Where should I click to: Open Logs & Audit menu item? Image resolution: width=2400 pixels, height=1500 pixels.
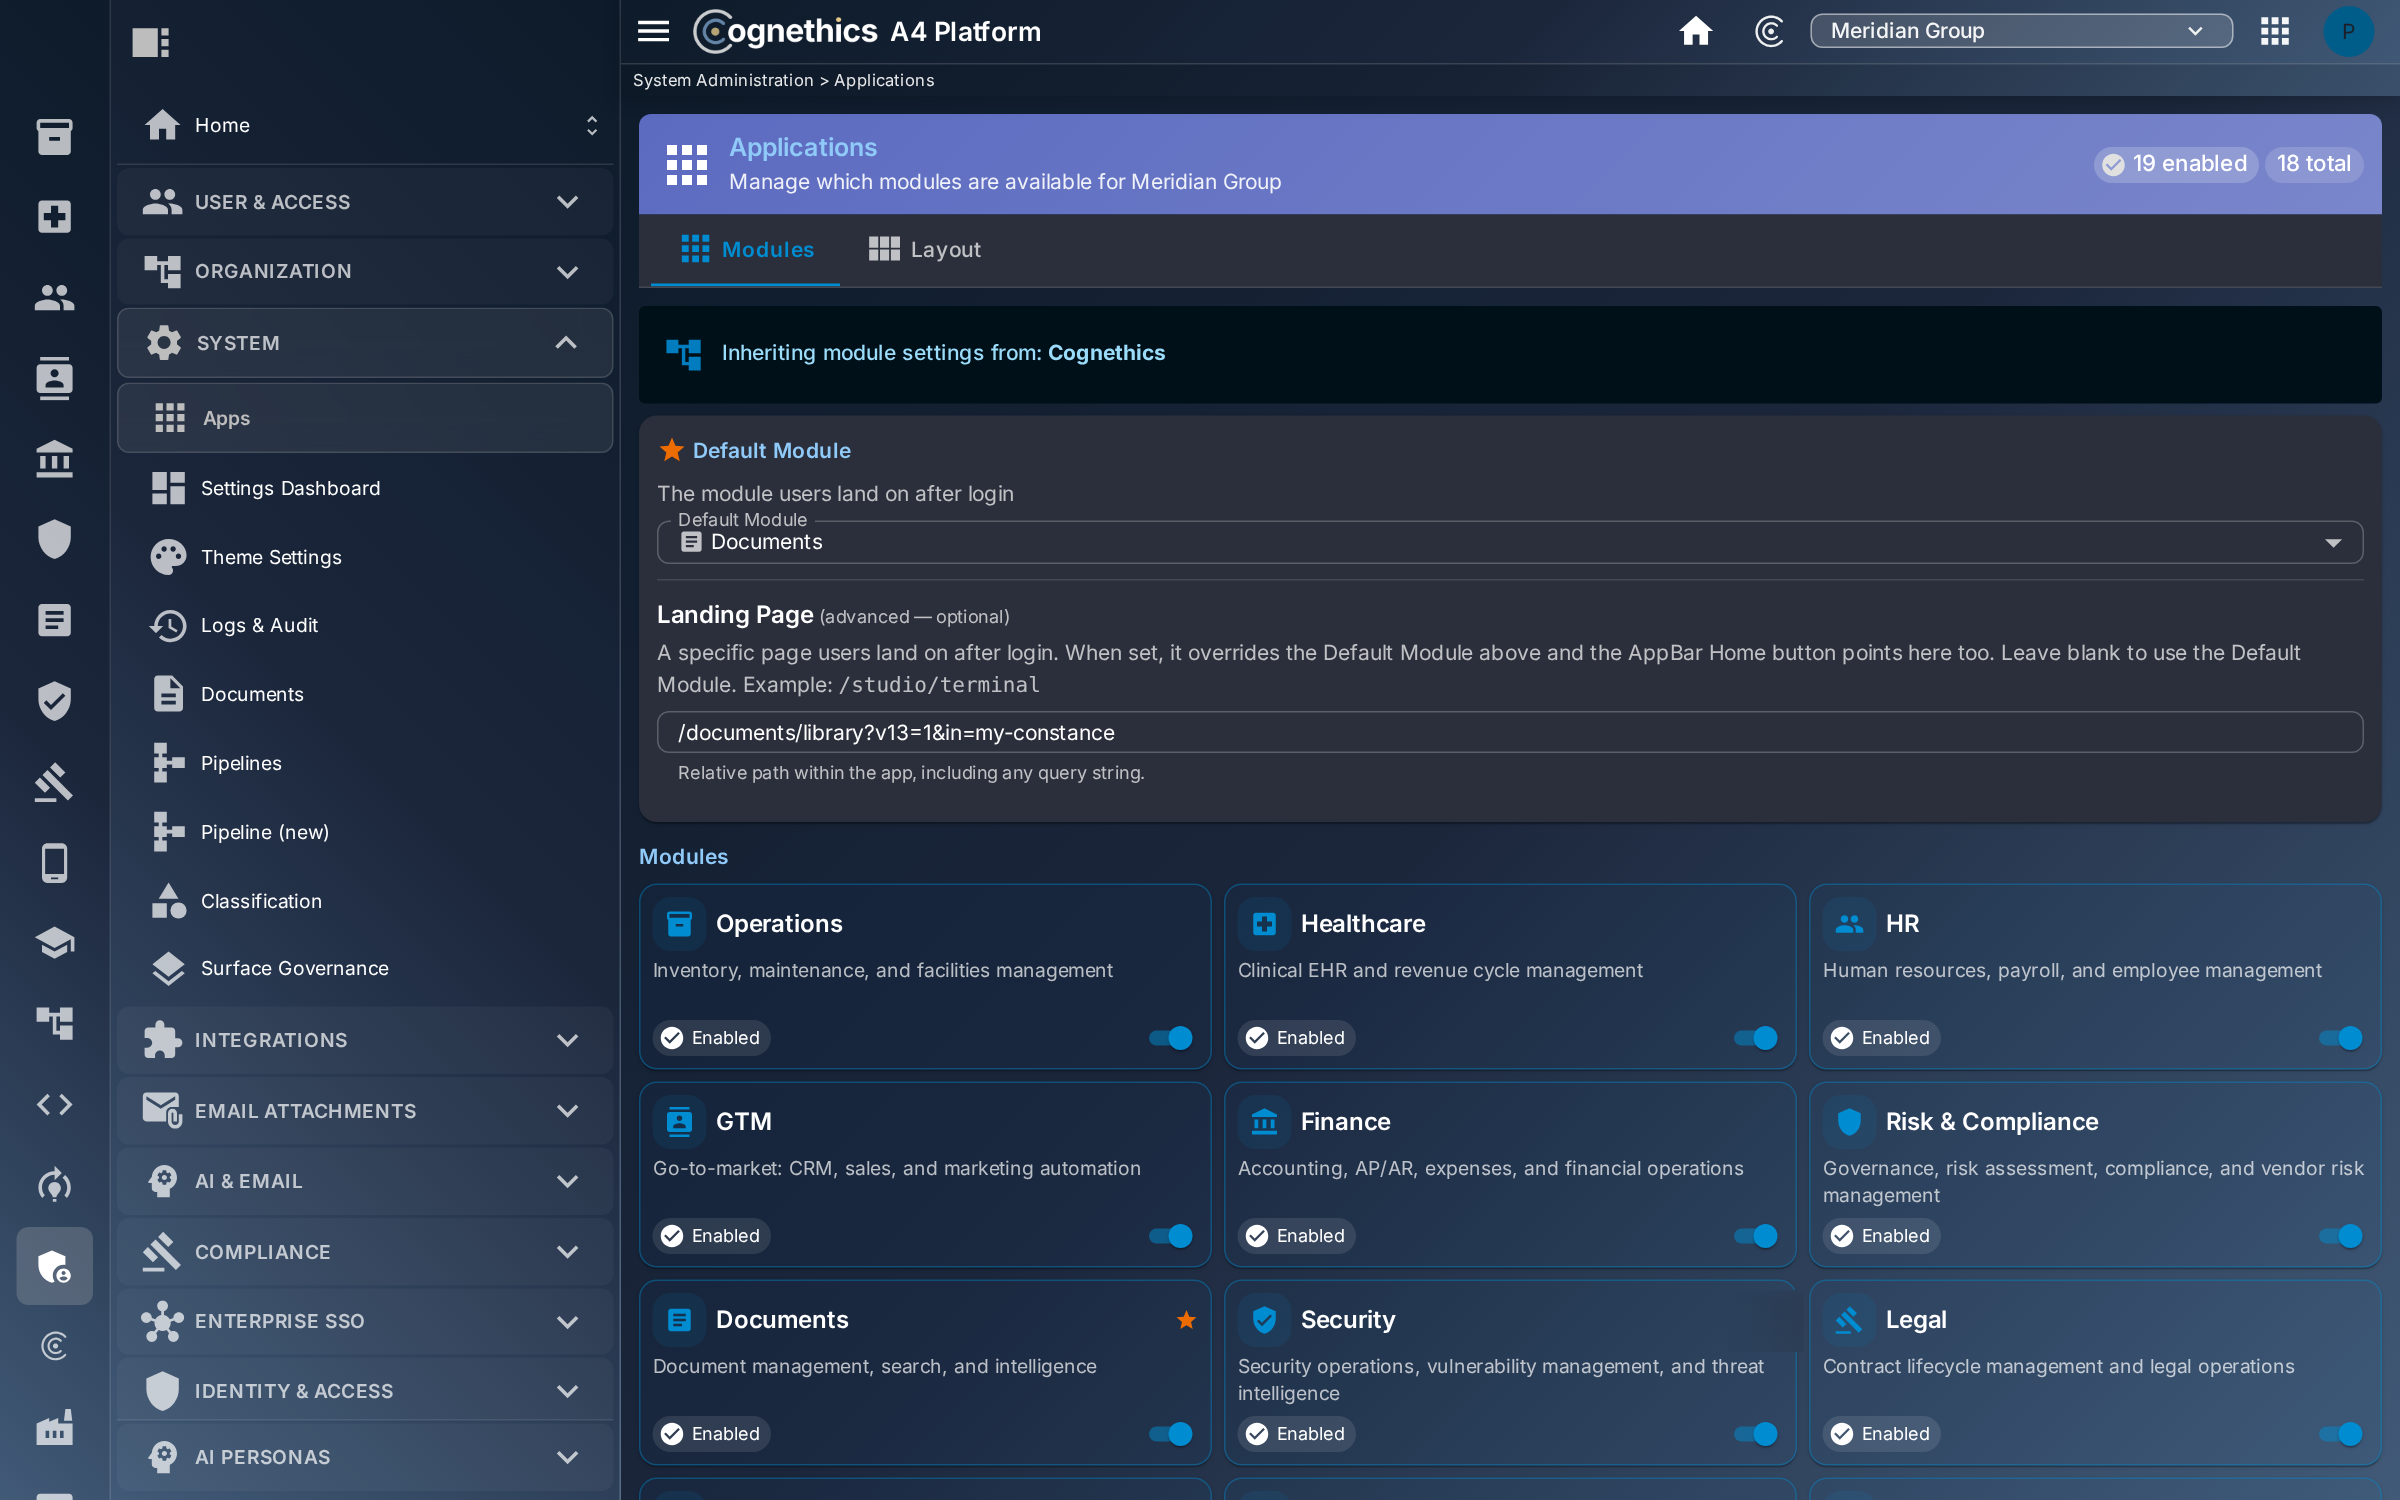coord(365,625)
